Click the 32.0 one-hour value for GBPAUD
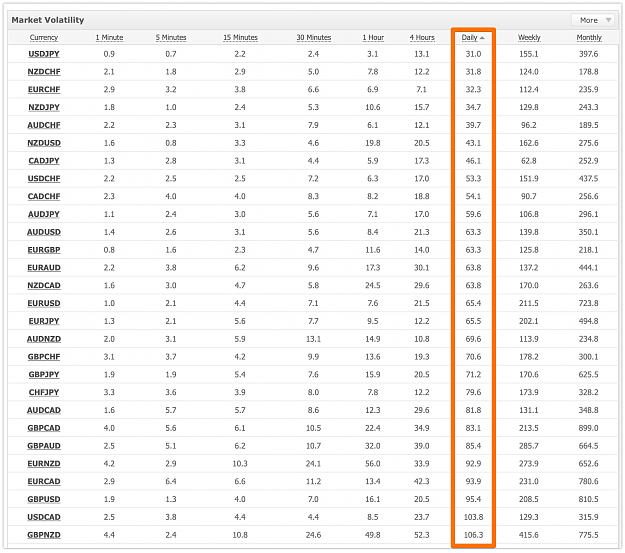The width and height of the screenshot is (625, 553). click(373, 446)
